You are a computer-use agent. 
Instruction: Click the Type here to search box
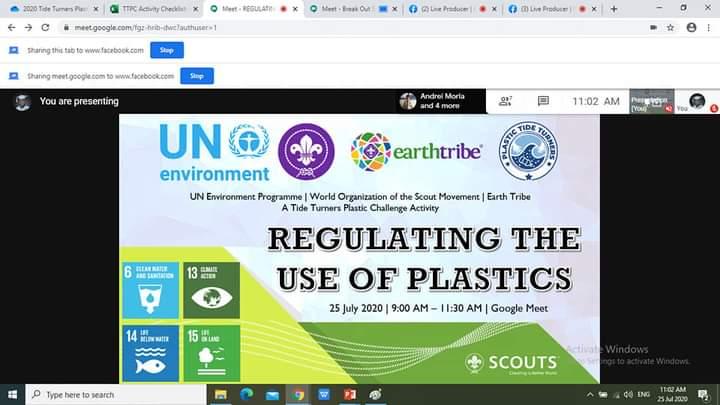pos(116,394)
